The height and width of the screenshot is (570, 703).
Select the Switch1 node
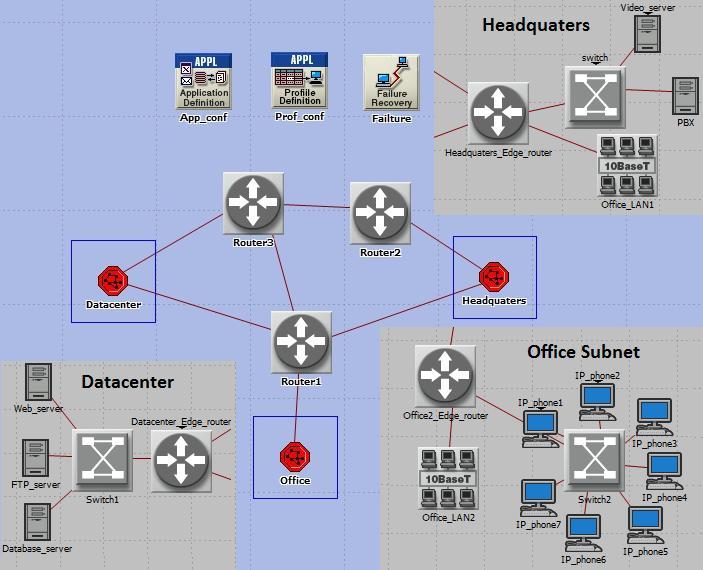coord(102,461)
